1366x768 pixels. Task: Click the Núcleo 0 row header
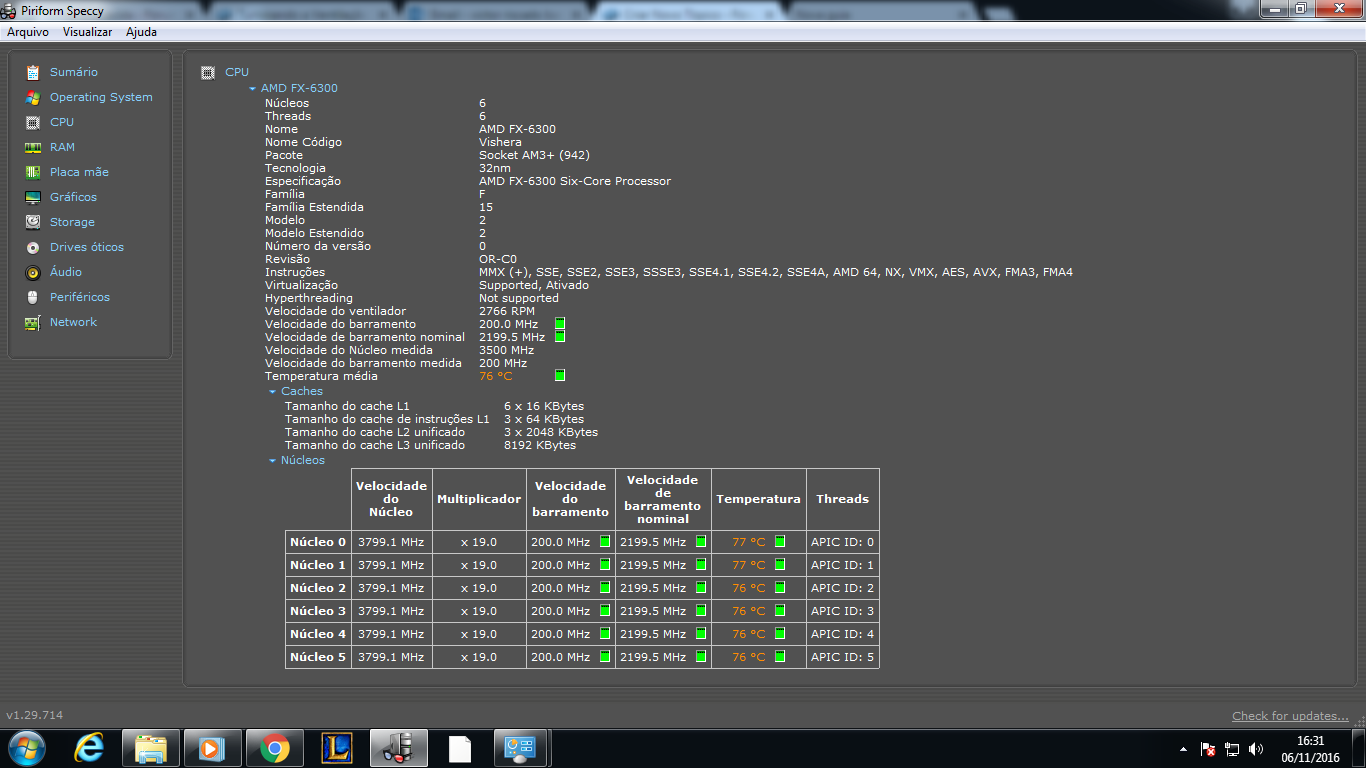click(318, 542)
